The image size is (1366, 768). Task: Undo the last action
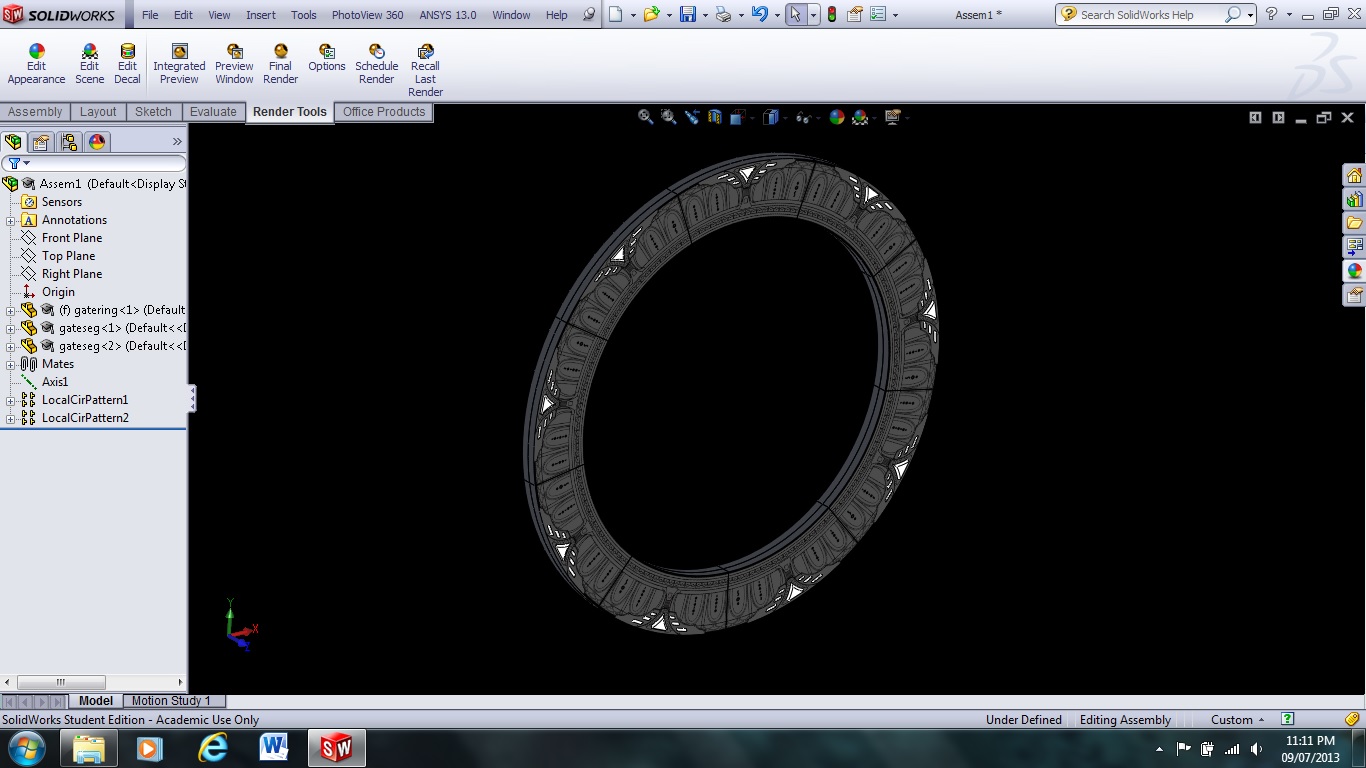(x=760, y=14)
